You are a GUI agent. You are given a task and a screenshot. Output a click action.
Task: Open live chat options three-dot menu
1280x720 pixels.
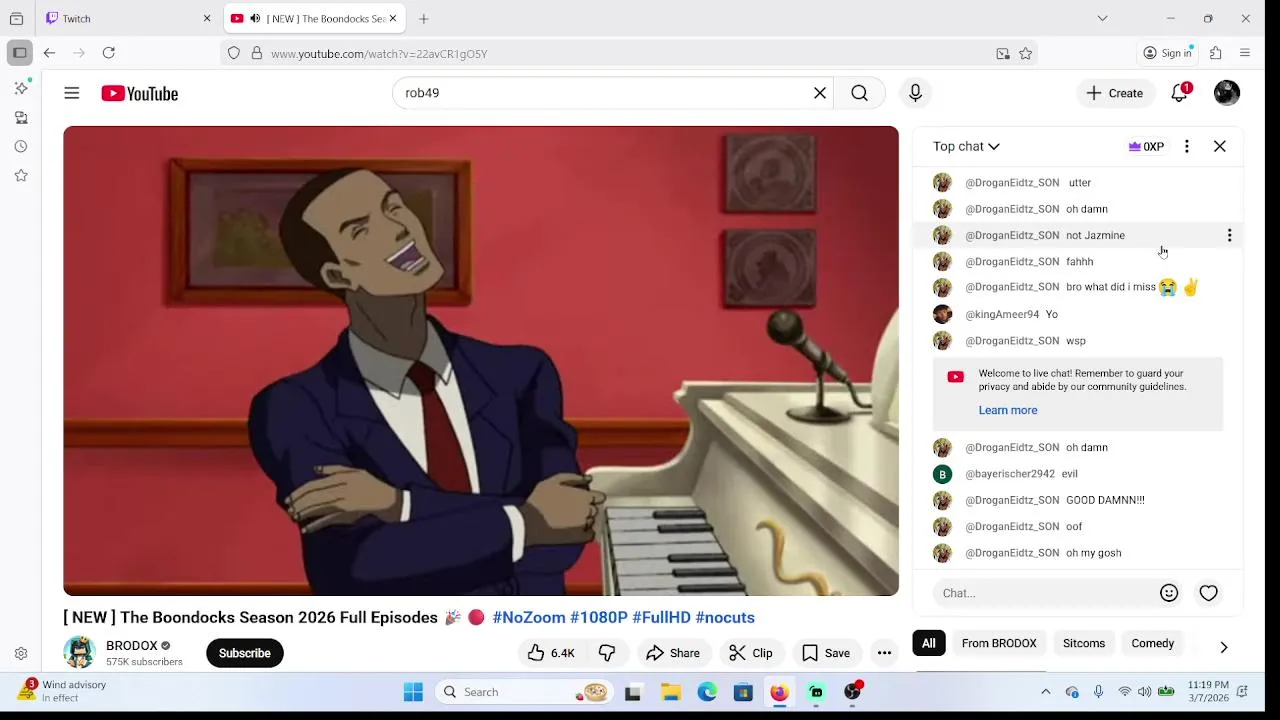1187,146
